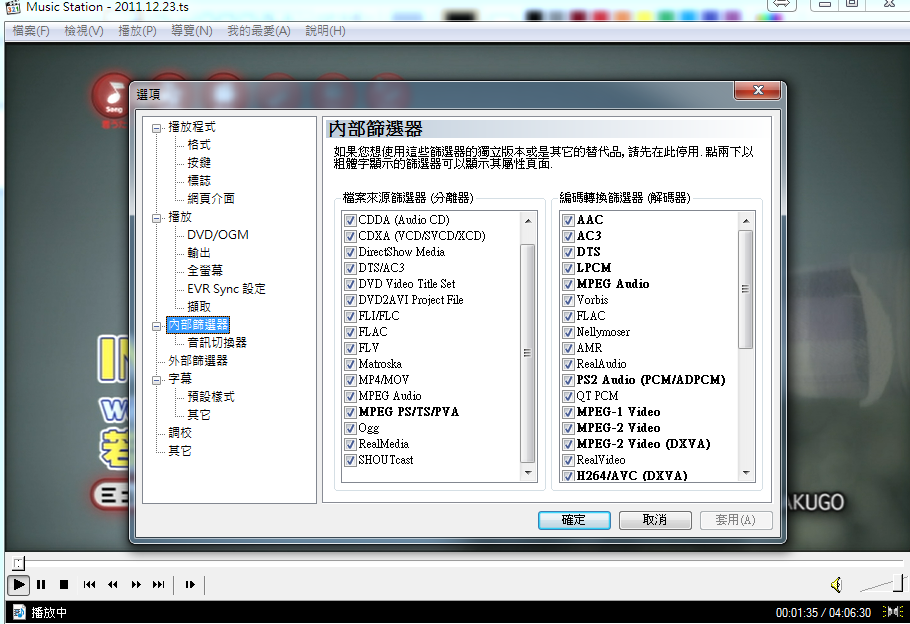Collapse the 內部篩選器 tree node

coord(156,325)
